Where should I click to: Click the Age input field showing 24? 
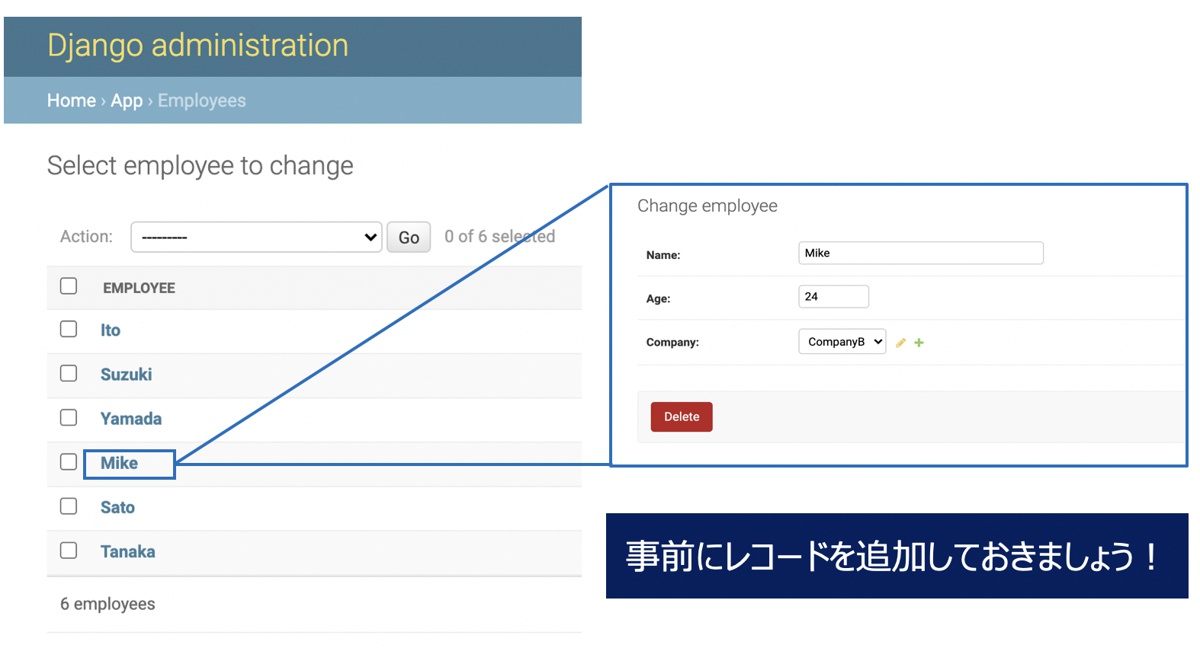pyautogui.click(x=833, y=296)
